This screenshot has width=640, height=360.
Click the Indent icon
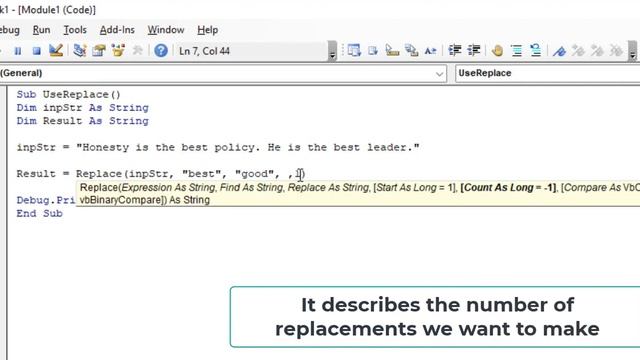(455, 50)
